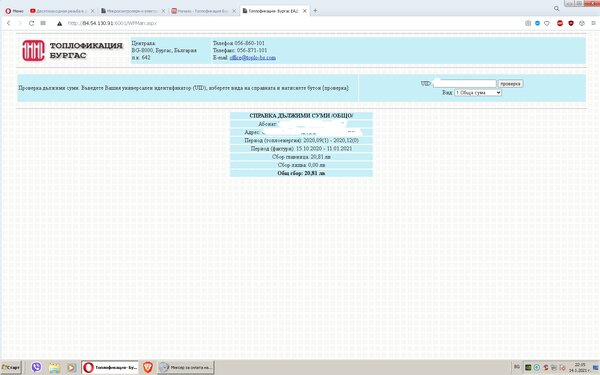
Task: Open the Opera menu button
Action: 14,11
